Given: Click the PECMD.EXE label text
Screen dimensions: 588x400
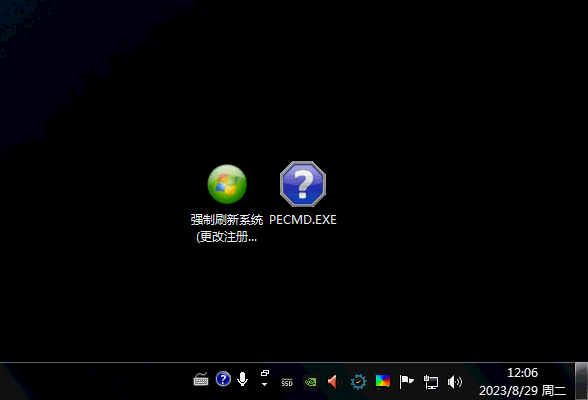Looking at the screenshot, I should click(303, 220).
